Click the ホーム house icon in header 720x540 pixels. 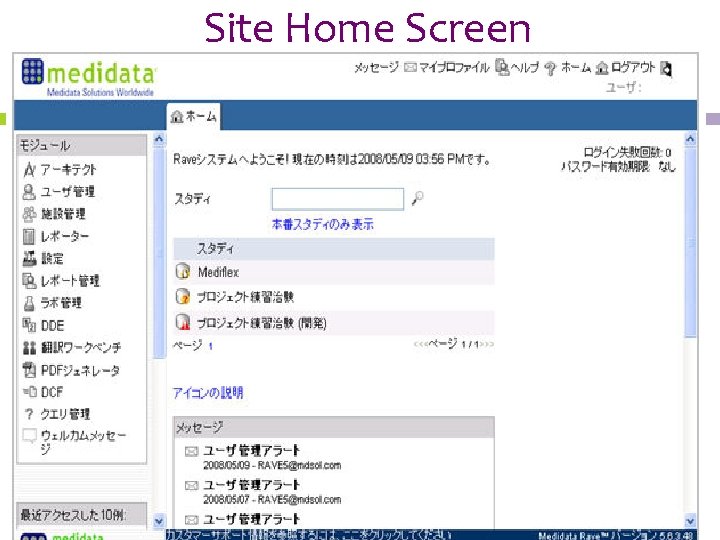point(602,68)
